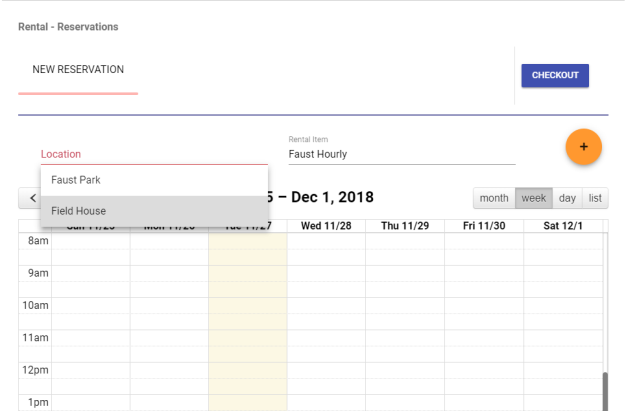Select 9am slot on Wednesday 11/28
The height and width of the screenshot is (411, 626).
326,273
